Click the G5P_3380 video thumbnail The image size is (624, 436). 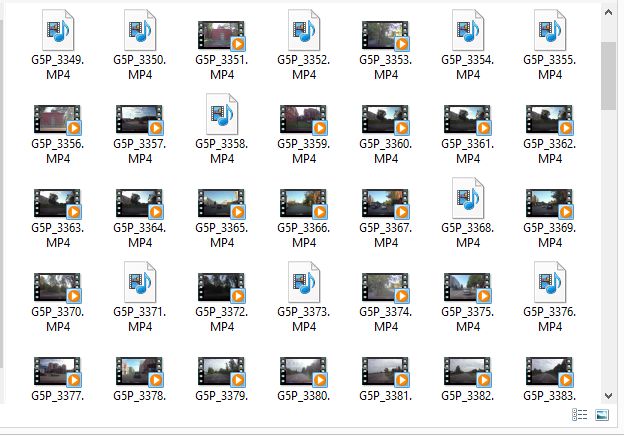tap(303, 372)
